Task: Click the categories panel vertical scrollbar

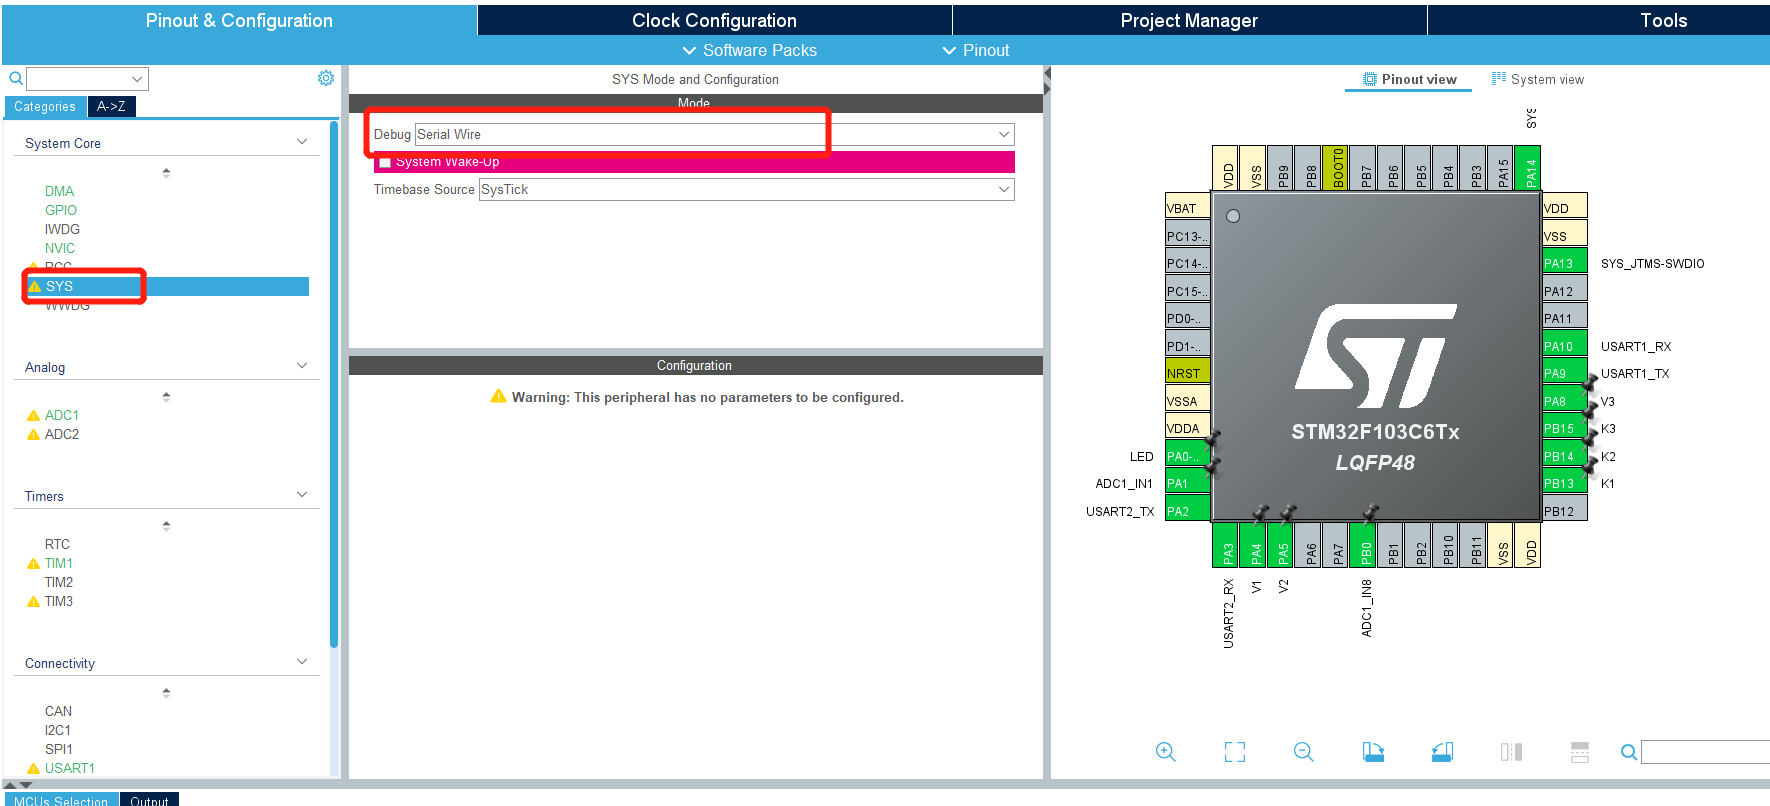Action: click(334, 385)
